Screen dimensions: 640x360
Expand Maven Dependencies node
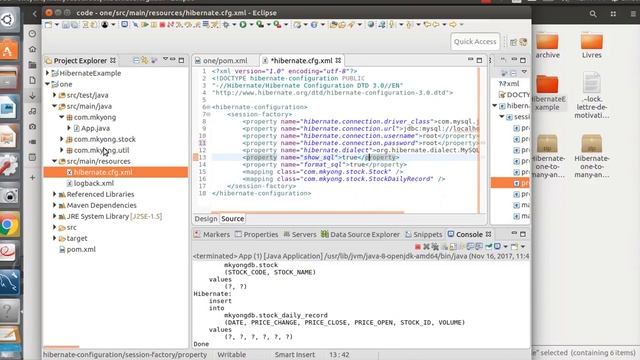coord(55,205)
